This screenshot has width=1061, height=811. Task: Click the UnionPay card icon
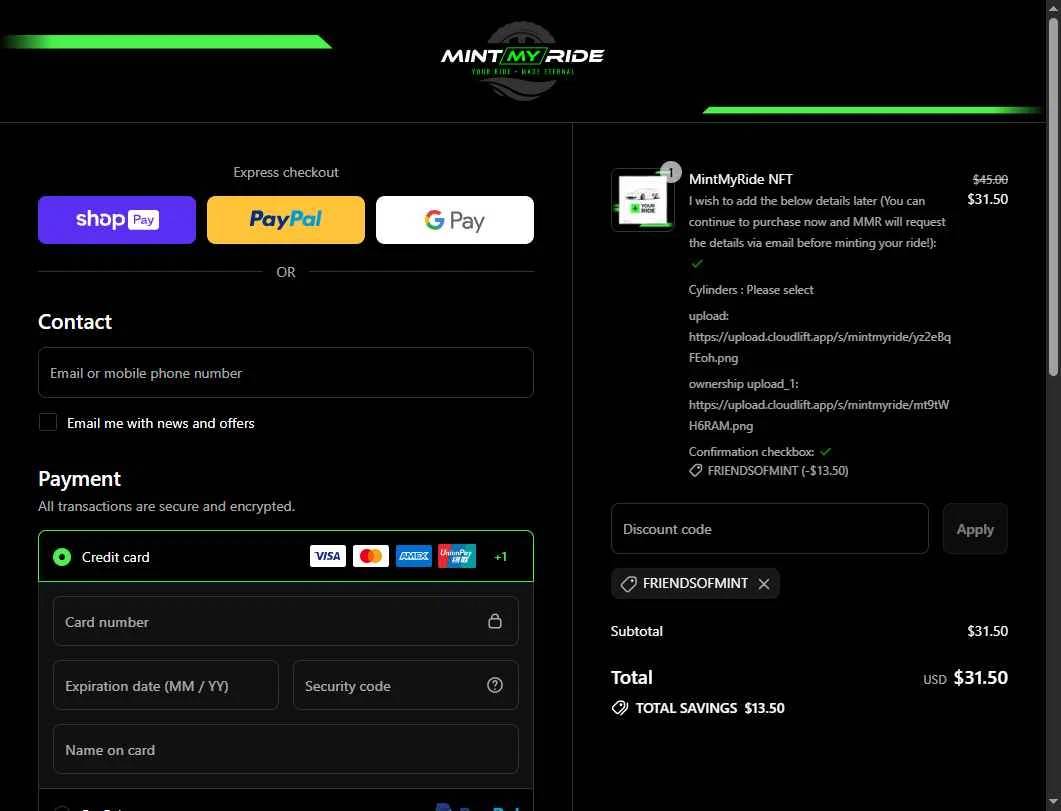[457, 556]
